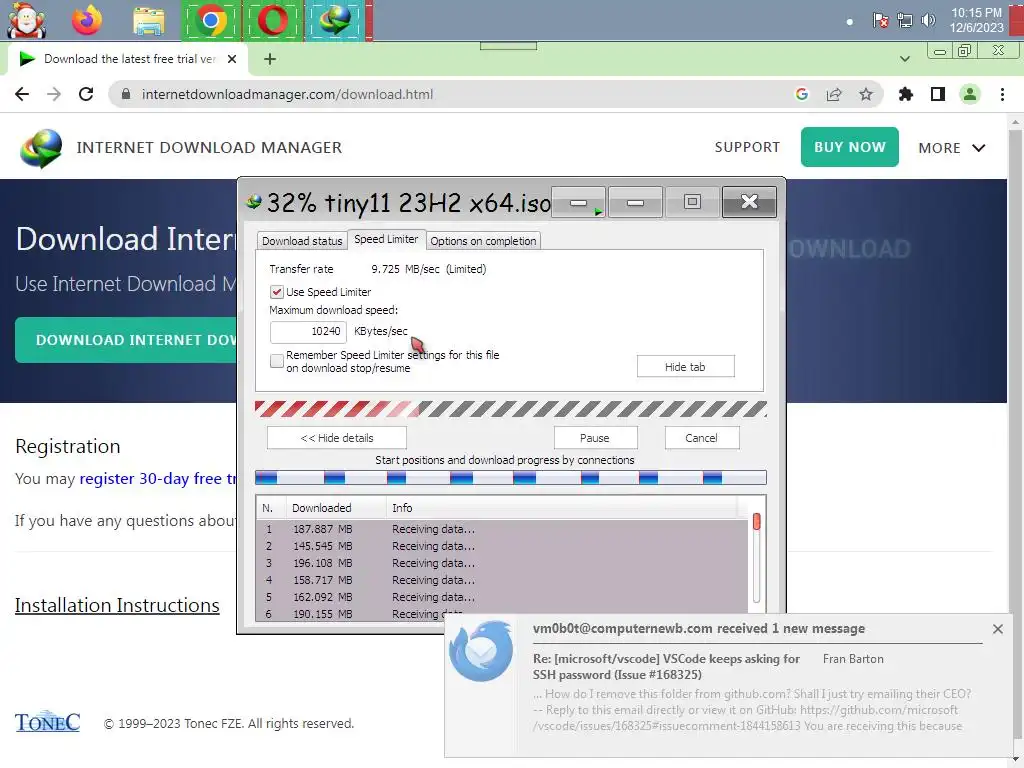The height and width of the screenshot is (768, 1024).
Task: Open Chrome extensions puzzle icon
Action: click(906, 94)
